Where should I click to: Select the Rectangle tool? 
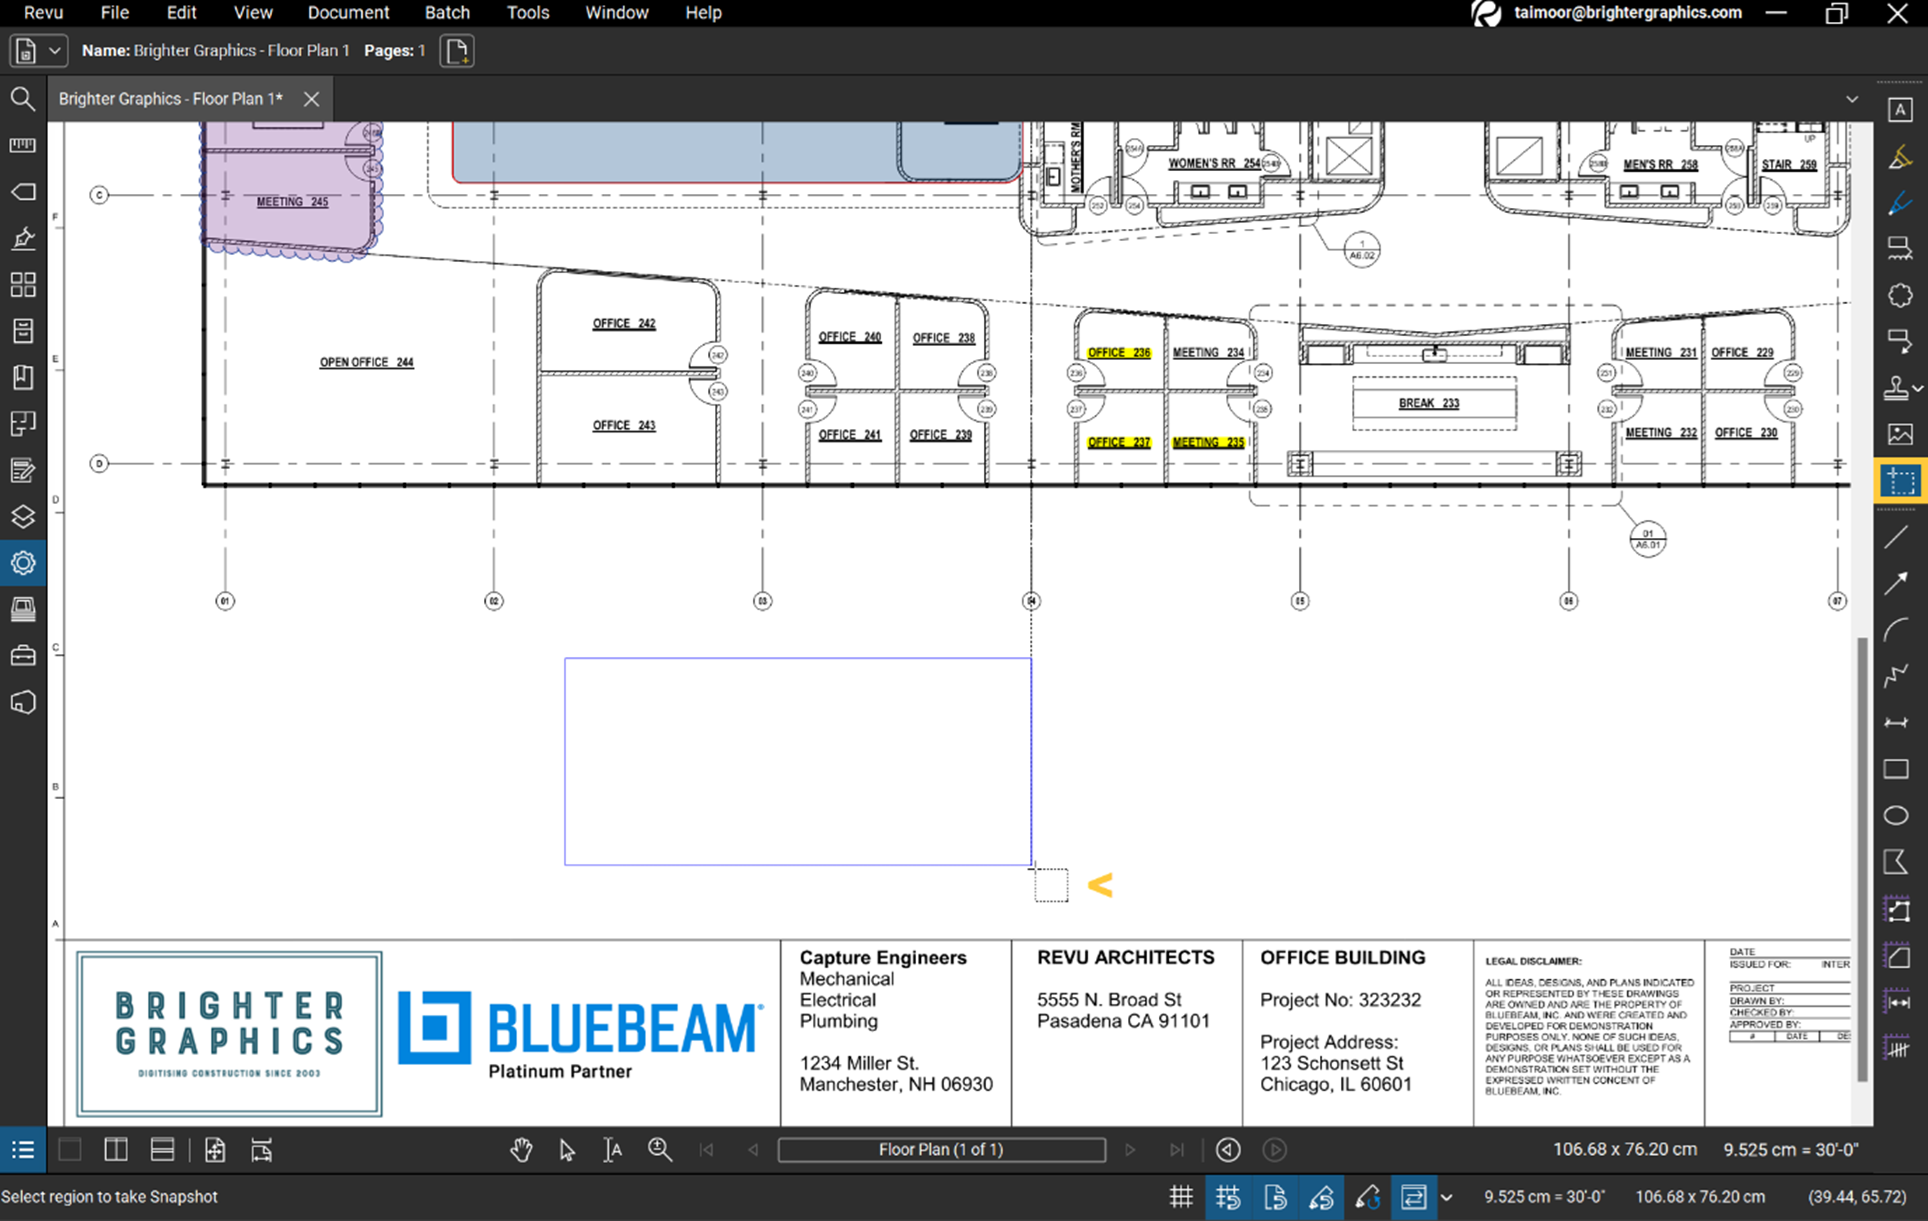click(x=1896, y=769)
